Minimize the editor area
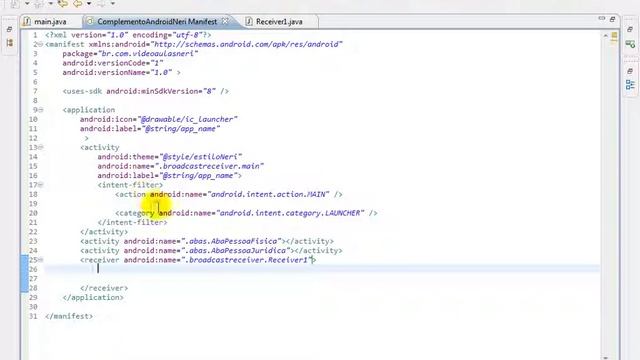This screenshot has height=360, width=640. click(602, 19)
